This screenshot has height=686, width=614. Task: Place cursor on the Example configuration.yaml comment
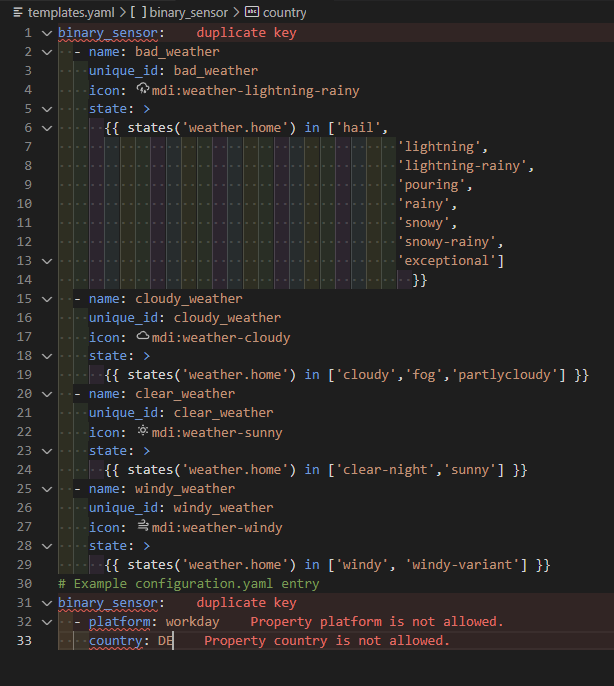[x=188, y=584]
